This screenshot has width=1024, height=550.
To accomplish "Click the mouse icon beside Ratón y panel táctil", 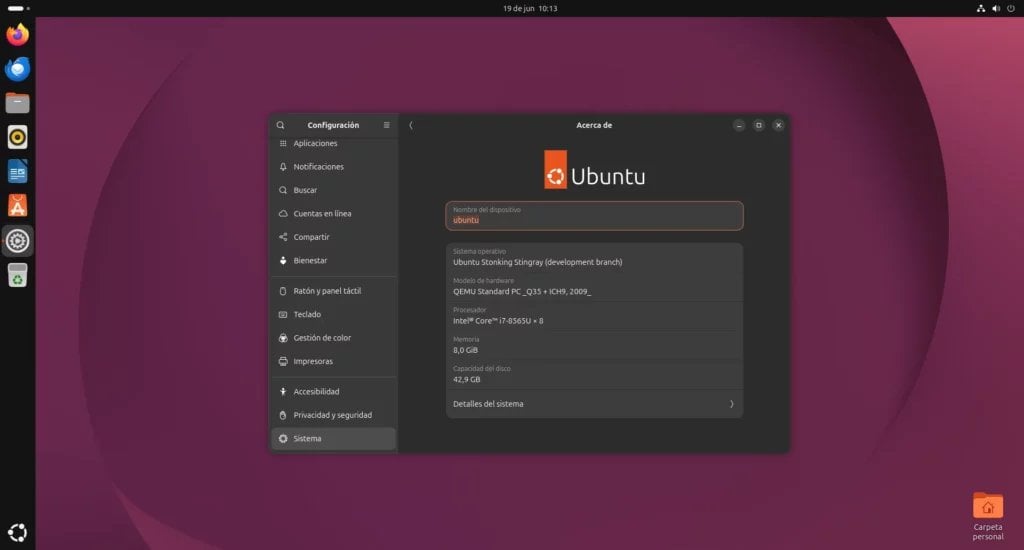I will 283,291.
